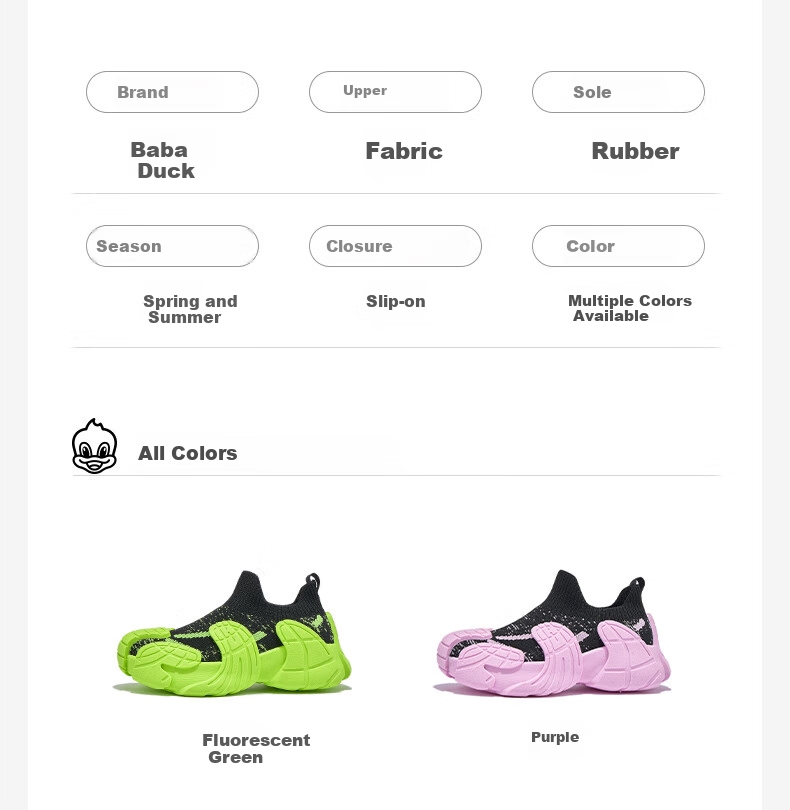
Task: Click the Color pill label
Action: [618, 246]
